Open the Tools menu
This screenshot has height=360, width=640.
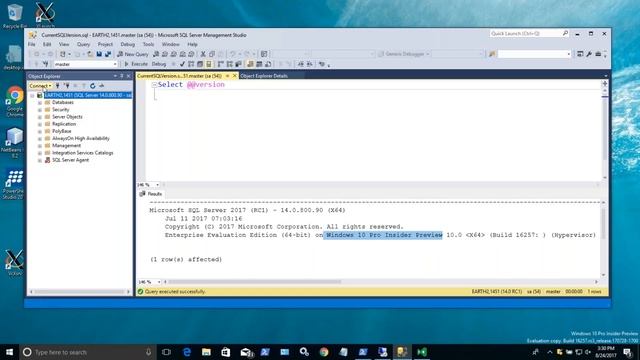[x=148, y=44]
